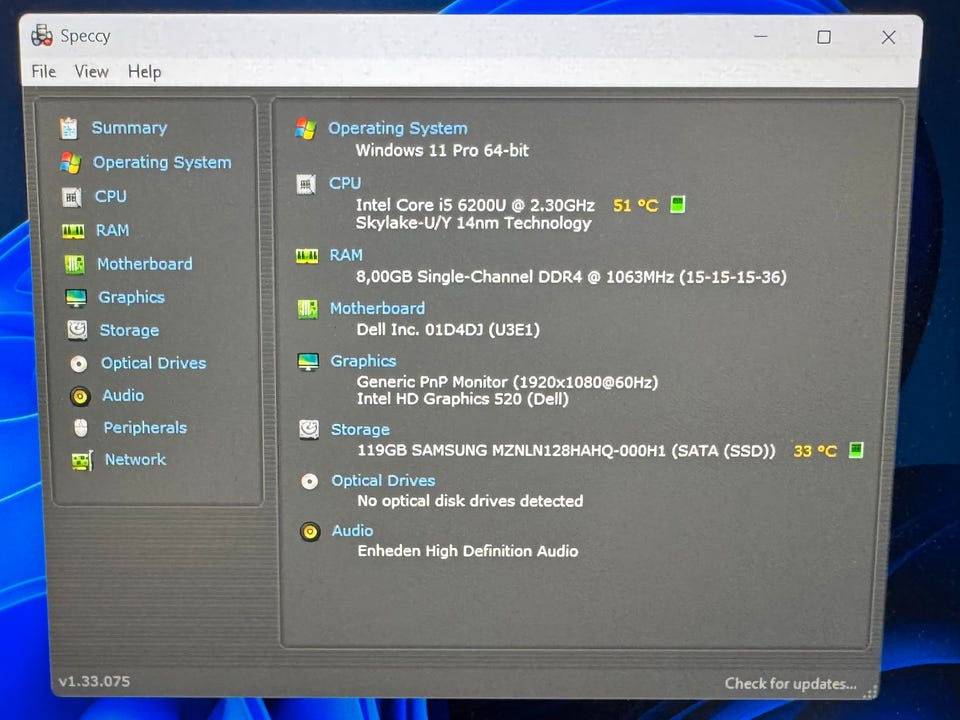Click the Summary clipboard icon in sidebar
This screenshot has width=960, height=720.
pos(69,128)
